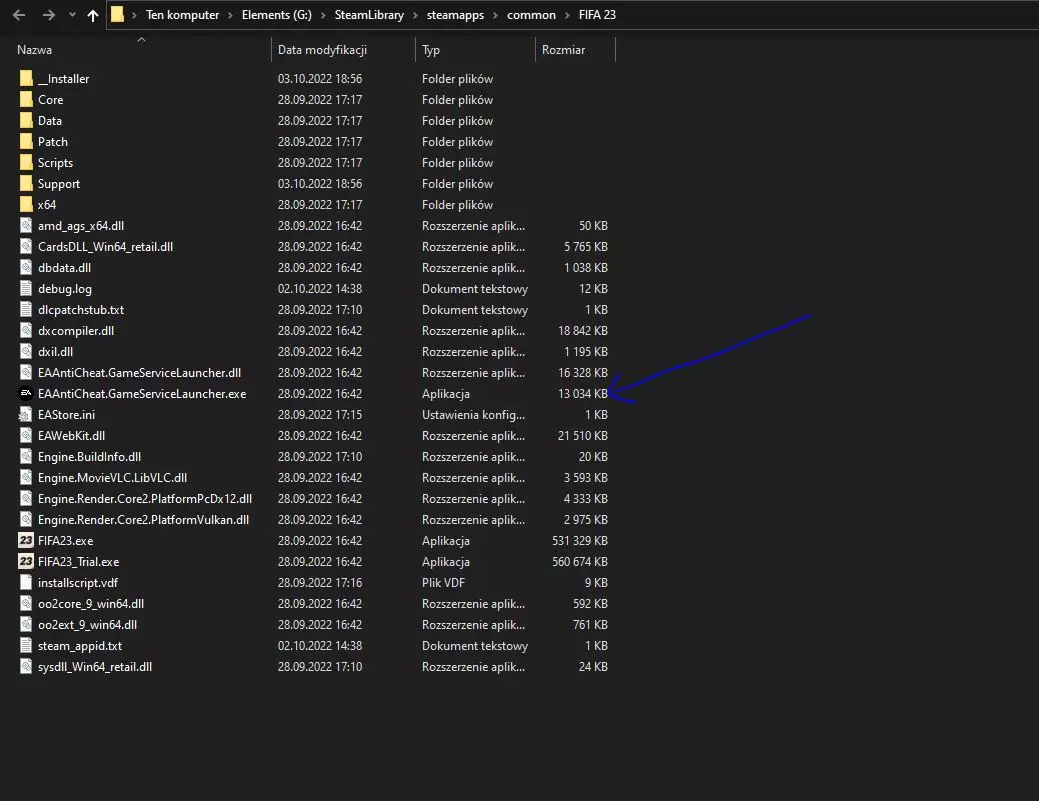The width and height of the screenshot is (1039, 801).
Task: Click the 18 842 KB size value
Action: tap(582, 331)
